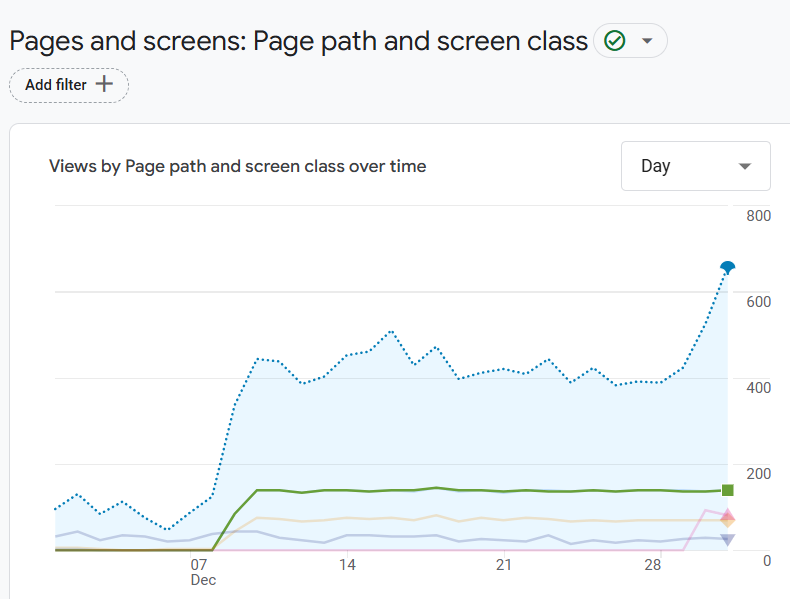
Task: Expand the dropdown arrow beside the report title
Action: pos(647,41)
